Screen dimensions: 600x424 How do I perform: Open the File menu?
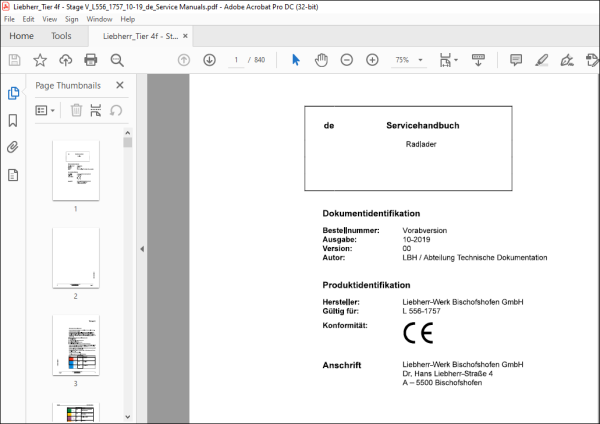point(9,19)
